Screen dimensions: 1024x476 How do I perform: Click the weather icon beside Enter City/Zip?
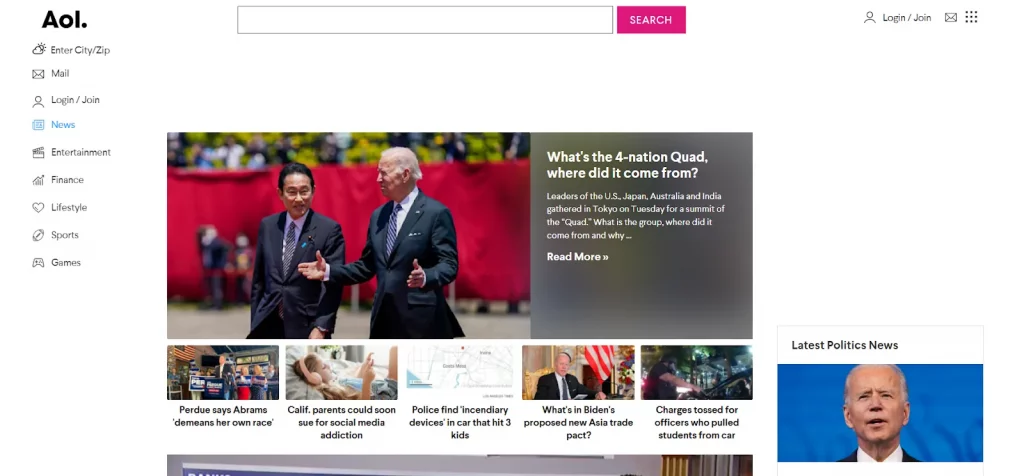39,49
